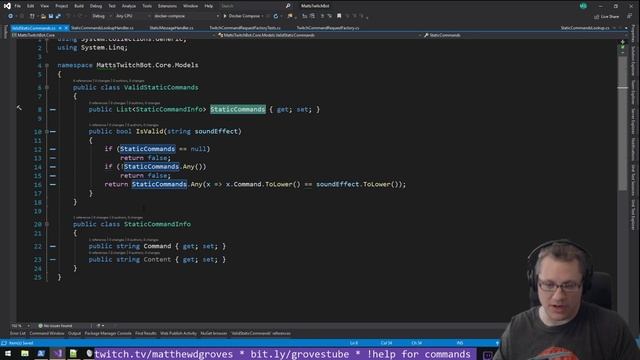Collapse the namespace block at line 4
This screenshot has width=640, height=360.
pos(47,65)
